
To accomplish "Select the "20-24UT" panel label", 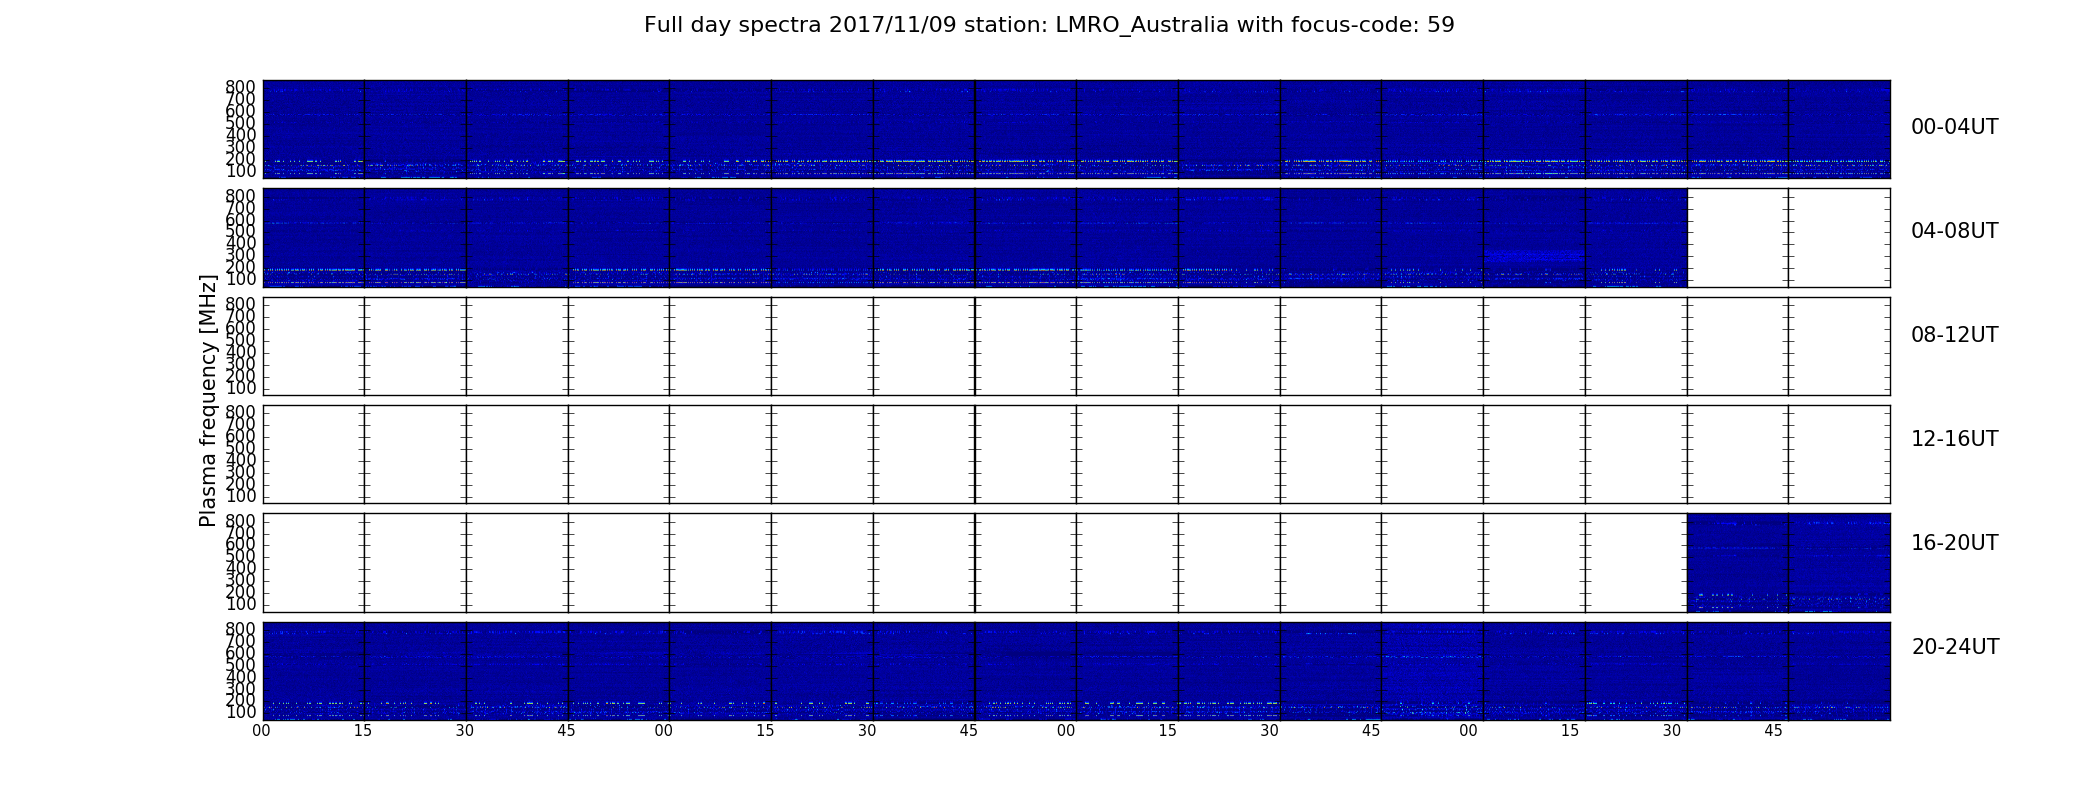I will click(1955, 647).
